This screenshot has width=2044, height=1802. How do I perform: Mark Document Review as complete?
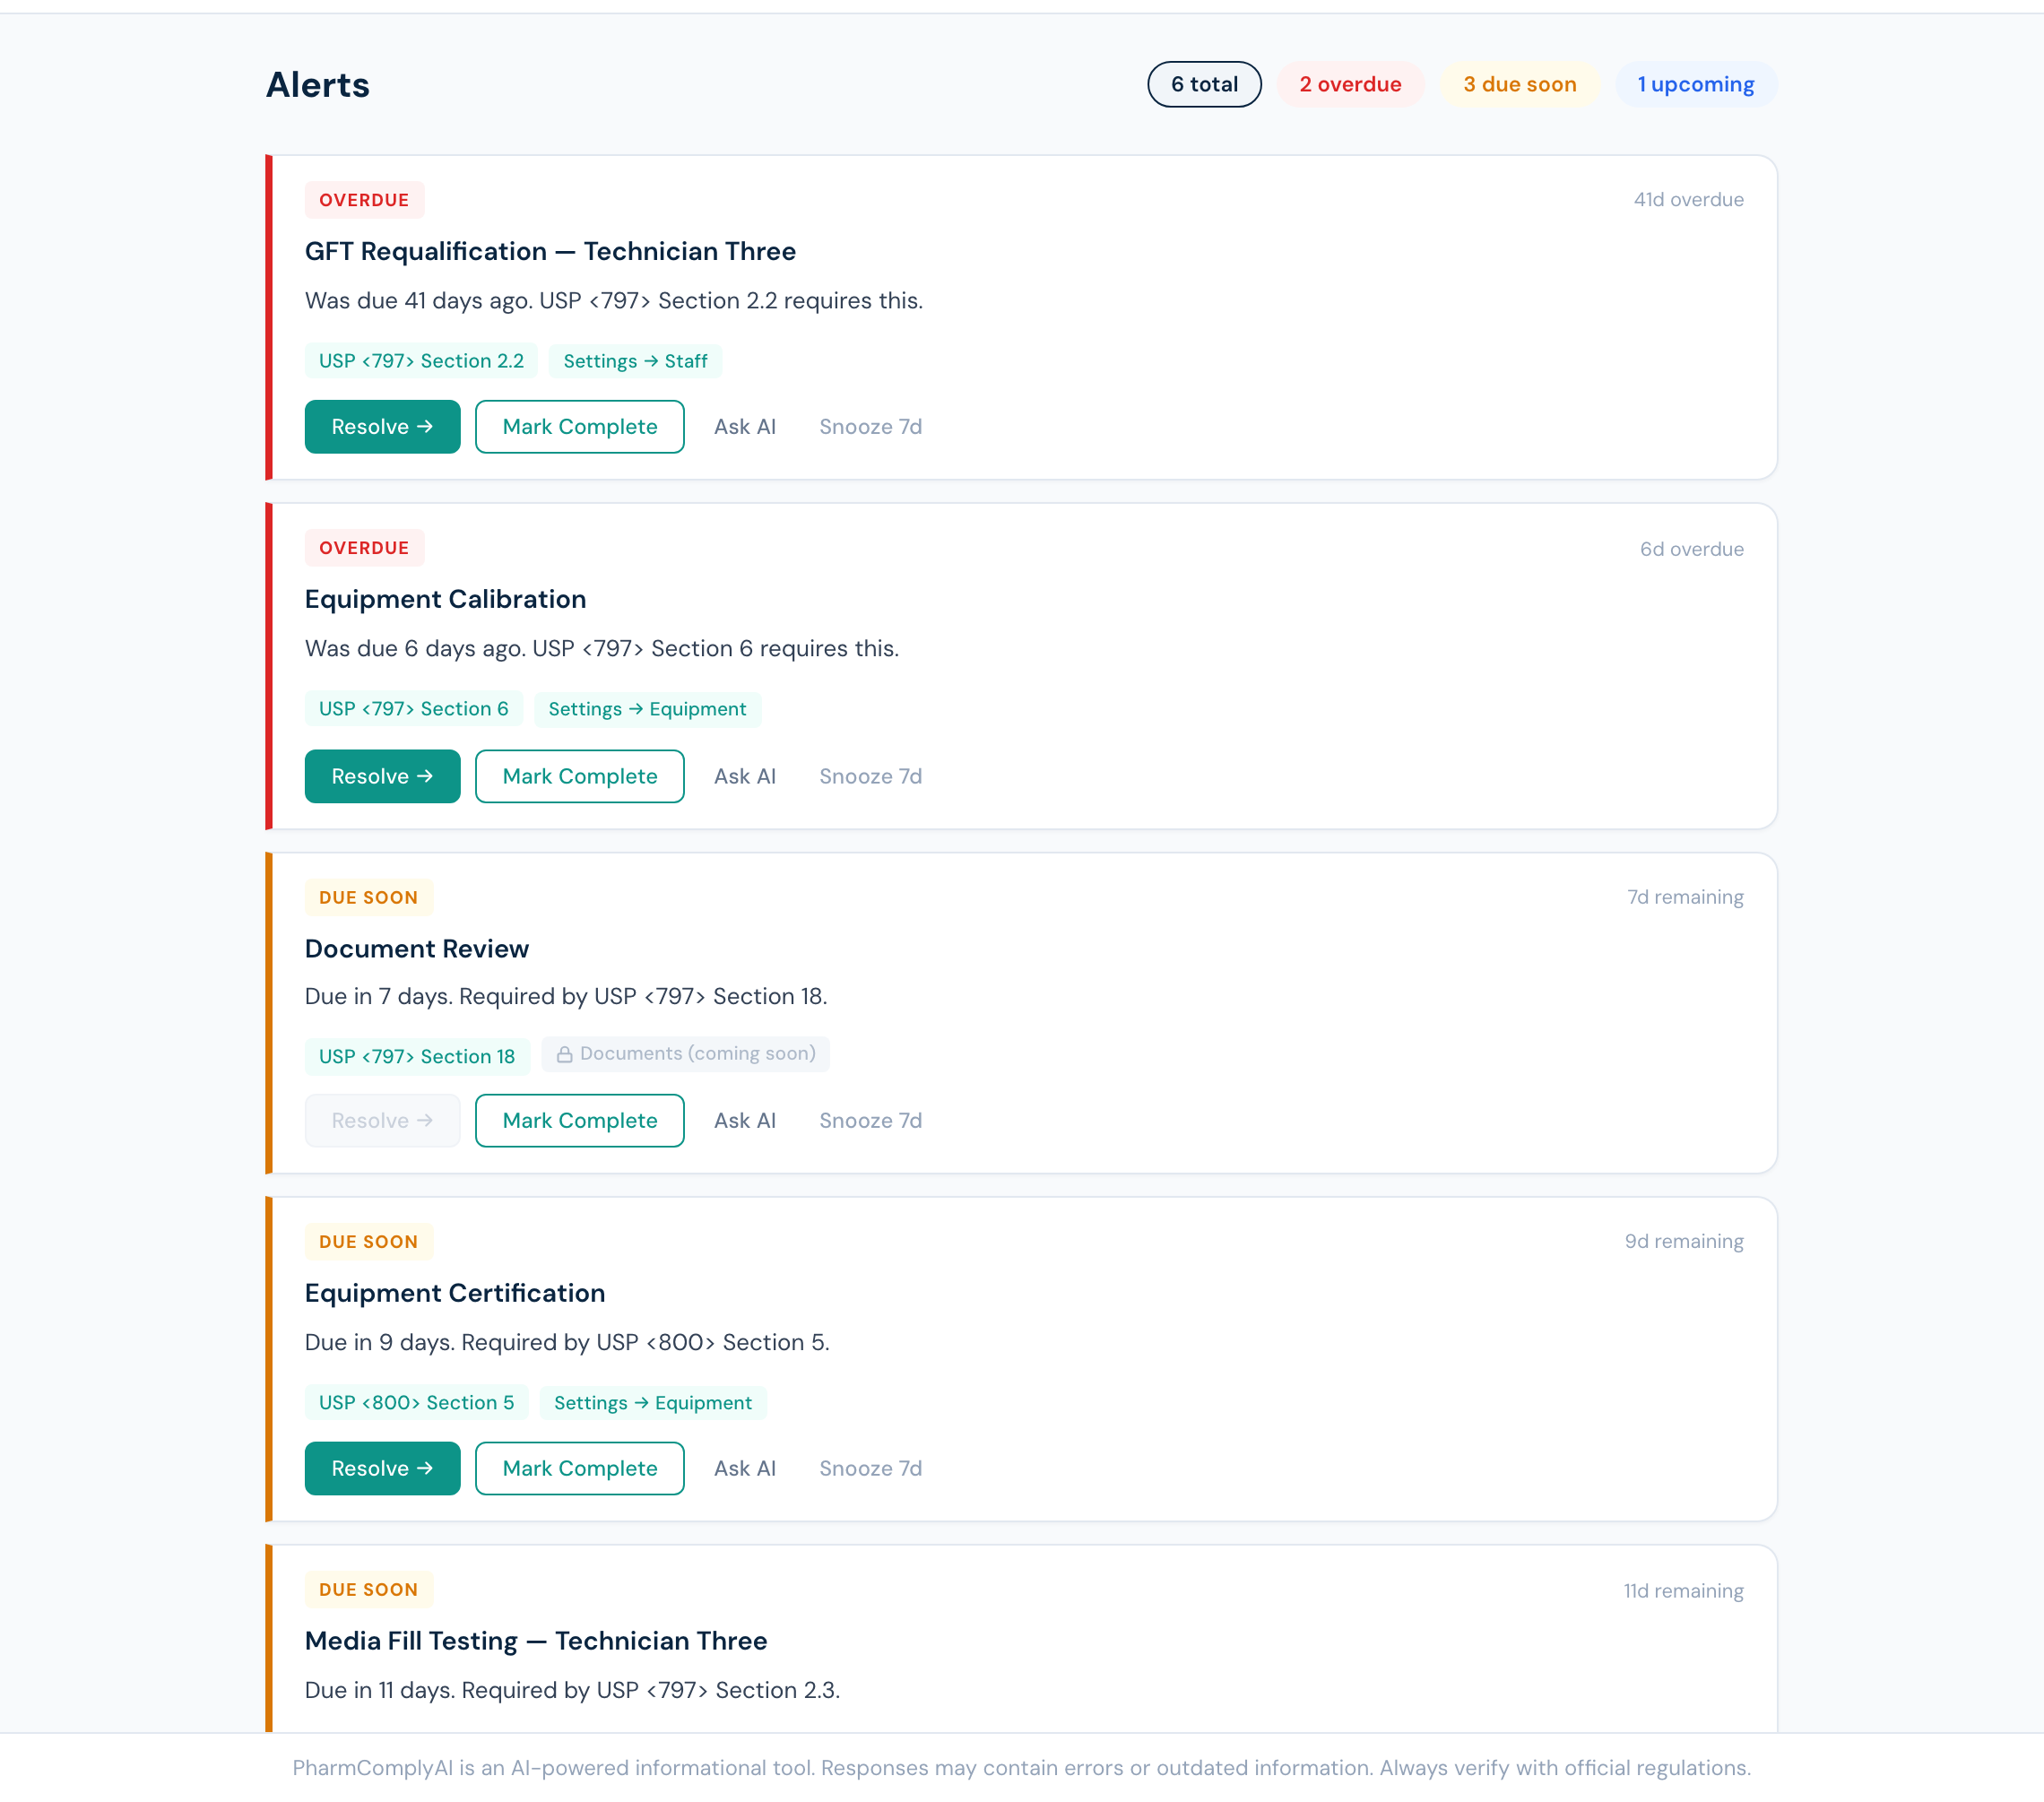click(x=579, y=1120)
